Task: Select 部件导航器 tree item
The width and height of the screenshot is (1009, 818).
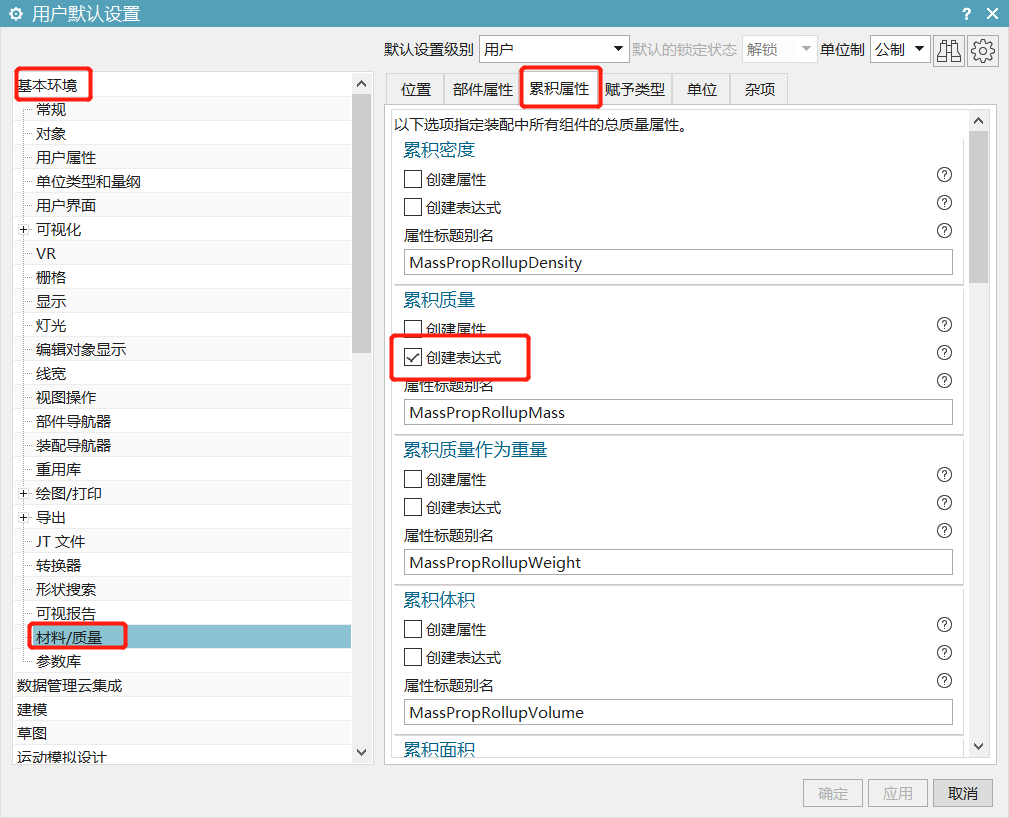Action: point(73,422)
